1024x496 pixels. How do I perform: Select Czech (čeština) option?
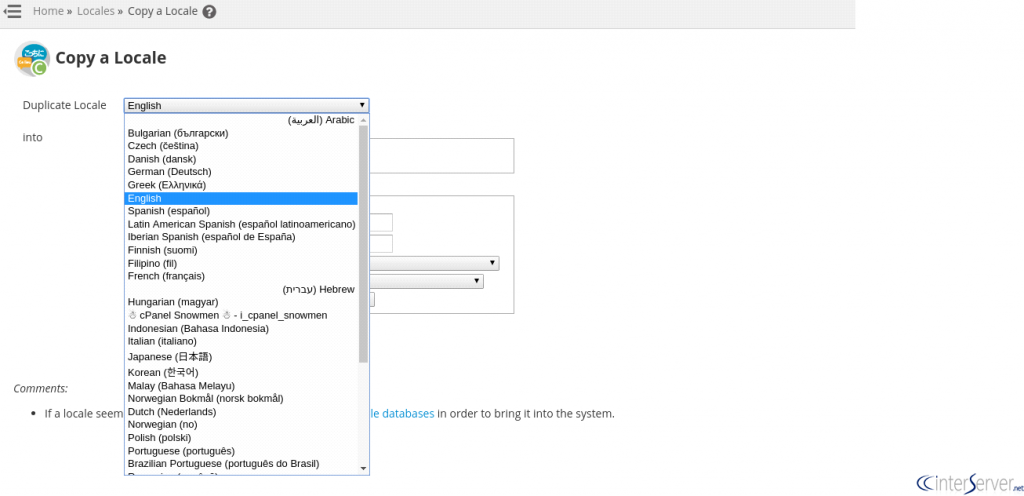[x=241, y=146]
